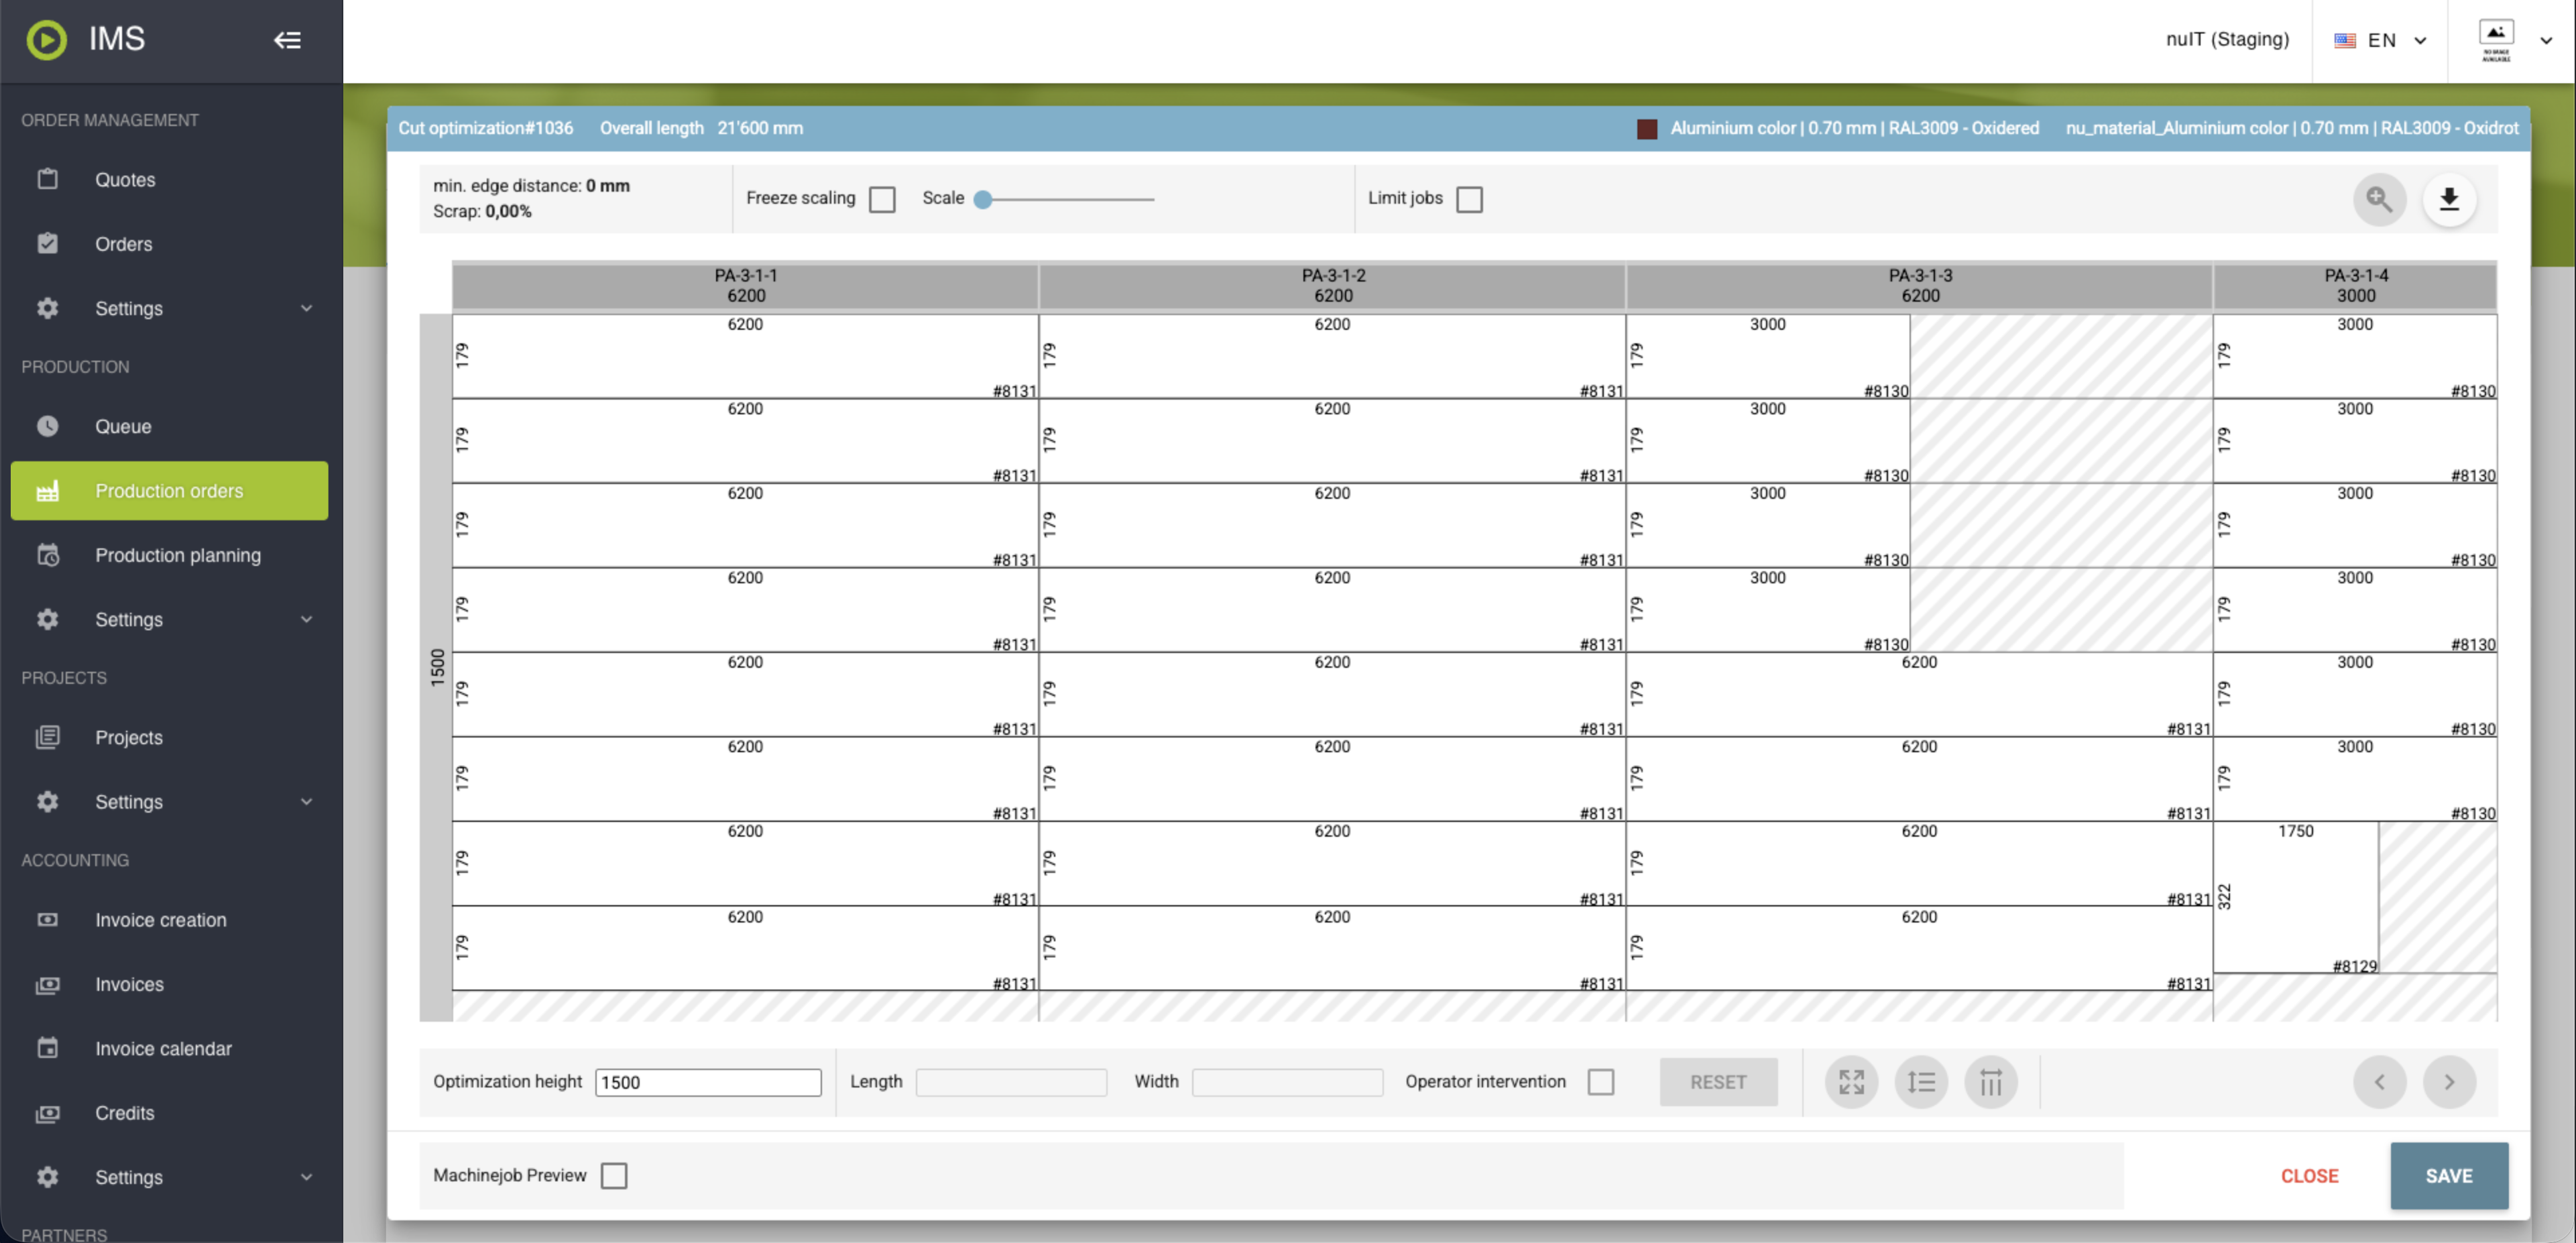
Task: Click the Invoice creation money icon
Action: click(x=47, y=919)
